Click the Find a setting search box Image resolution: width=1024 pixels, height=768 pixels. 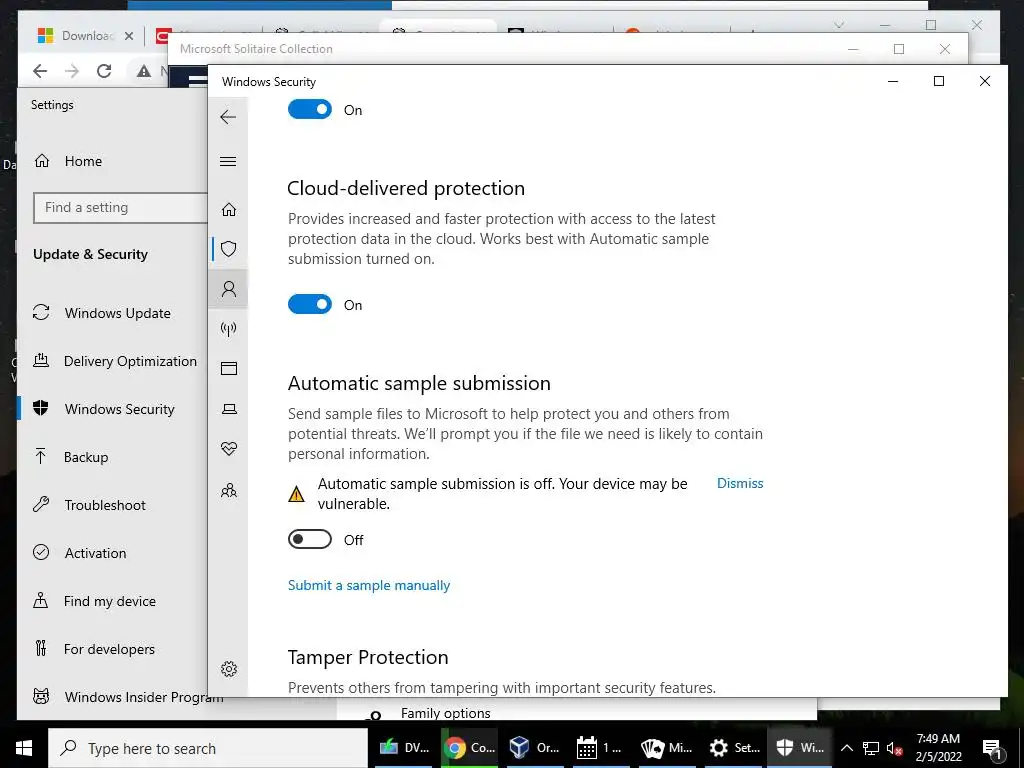tap(120, 208)
